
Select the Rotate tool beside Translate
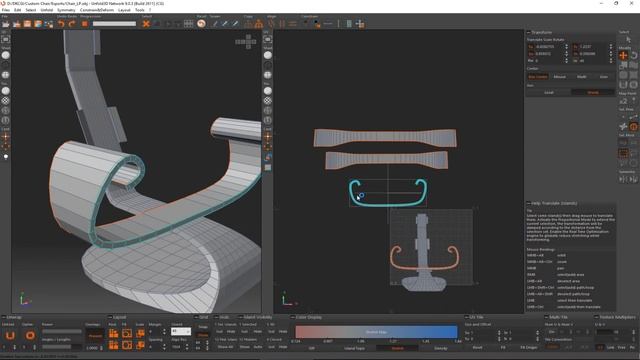point(633,56)
